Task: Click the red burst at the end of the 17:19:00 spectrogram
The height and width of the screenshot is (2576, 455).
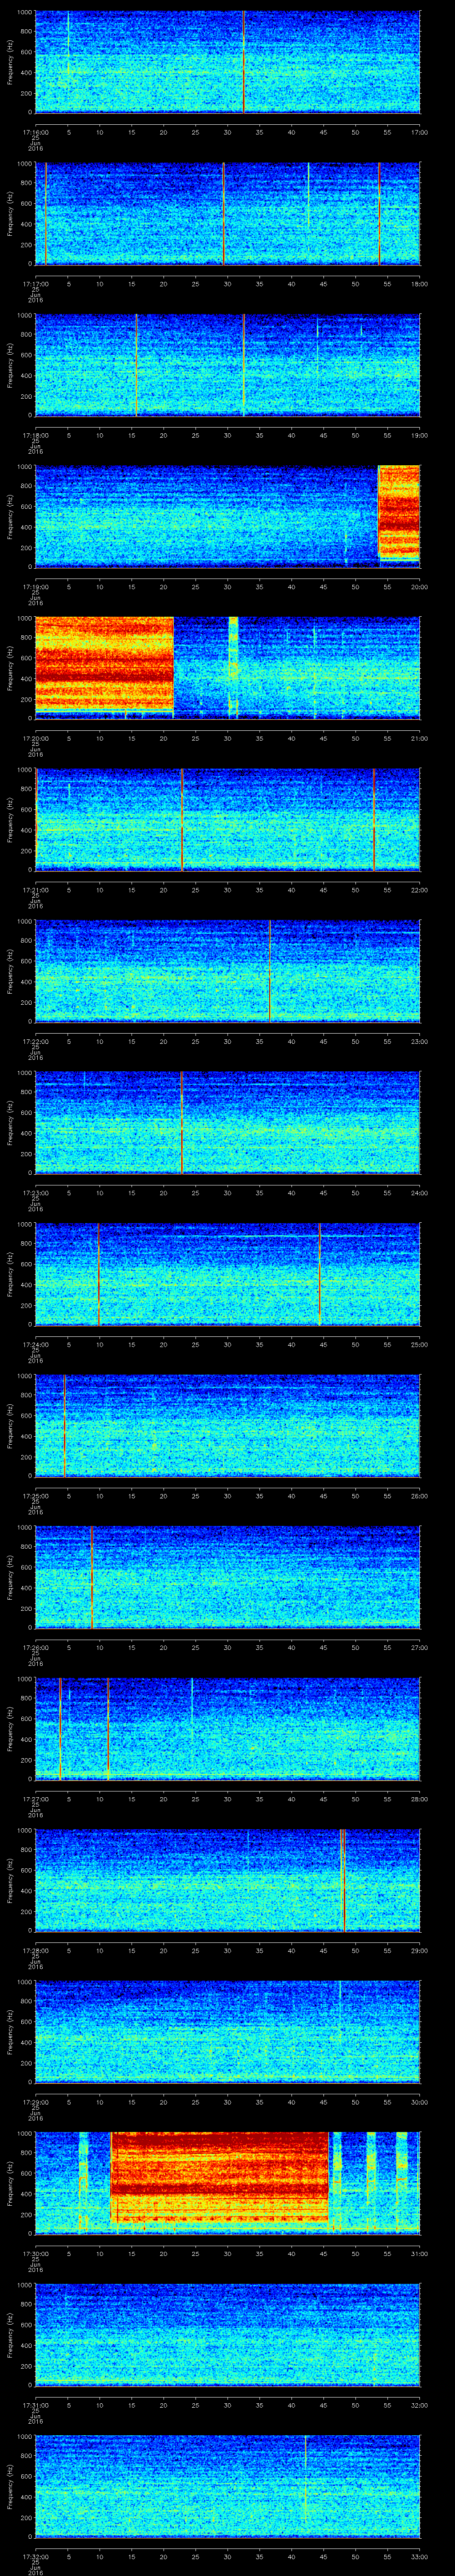Action: tap(398, 514)
